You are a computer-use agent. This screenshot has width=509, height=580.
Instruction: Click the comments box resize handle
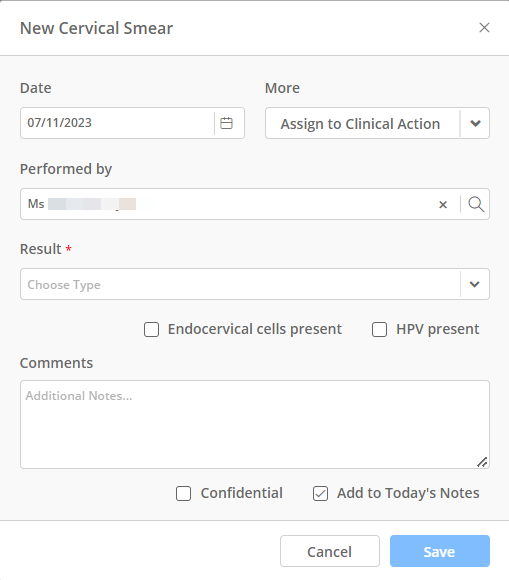pos(482,462)
